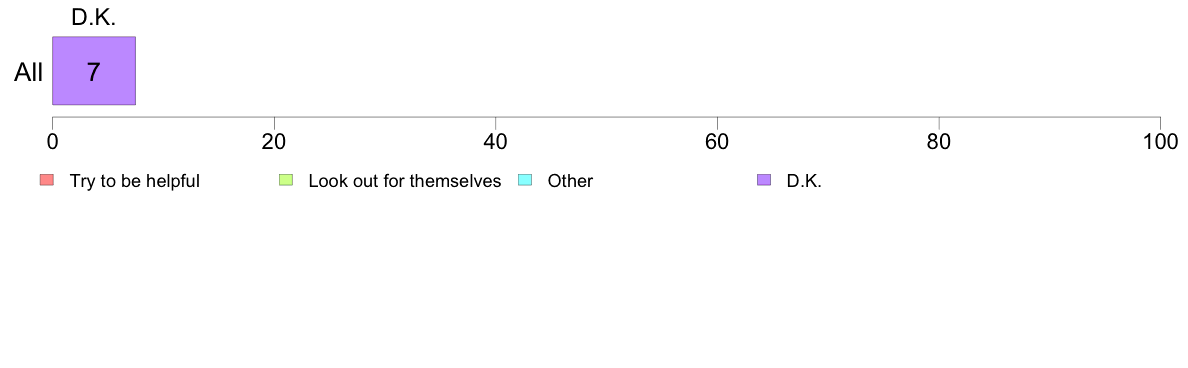Click the 'D.K.' text in the legend
This screenshot has width=1188, height=368.
(804, 181)
